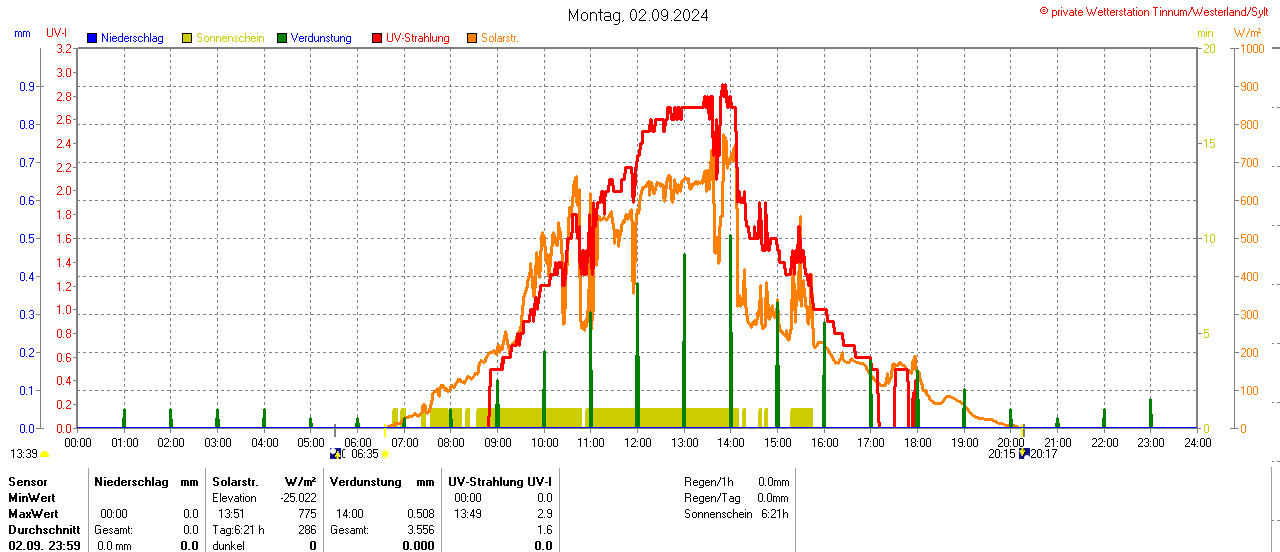Click the yellow Sonnenschein legend swatch
The width and height of the screenshot is (1280, 552).
point(187,38)
